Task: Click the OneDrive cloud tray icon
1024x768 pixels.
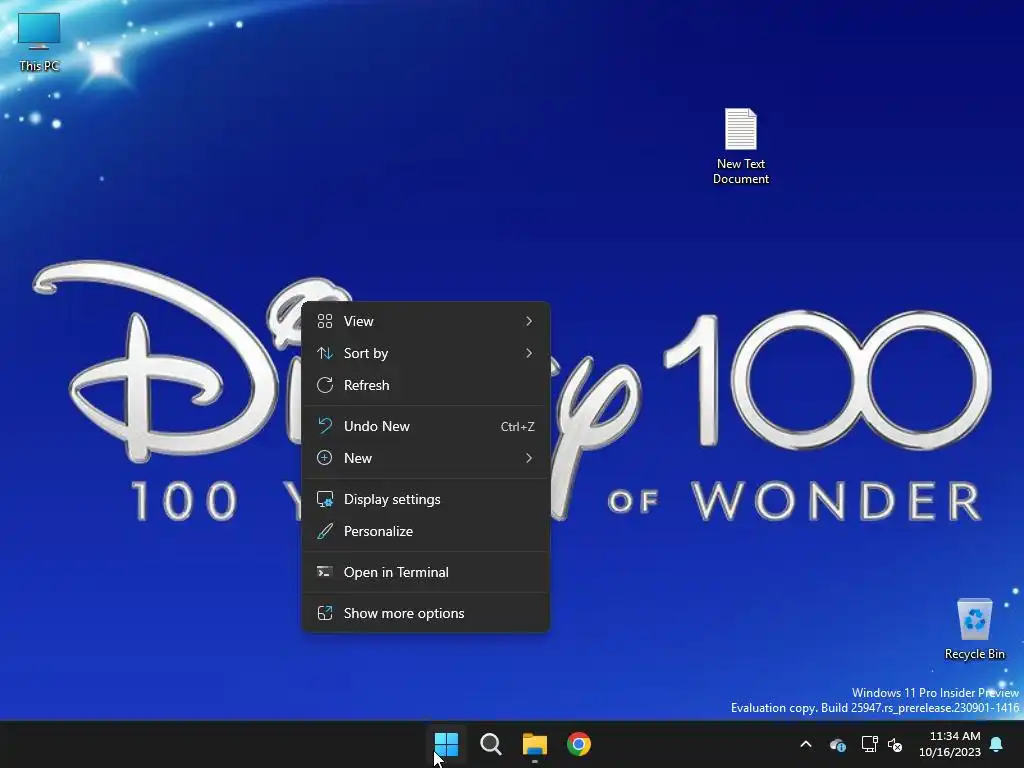Action: (x=838, y=744)
